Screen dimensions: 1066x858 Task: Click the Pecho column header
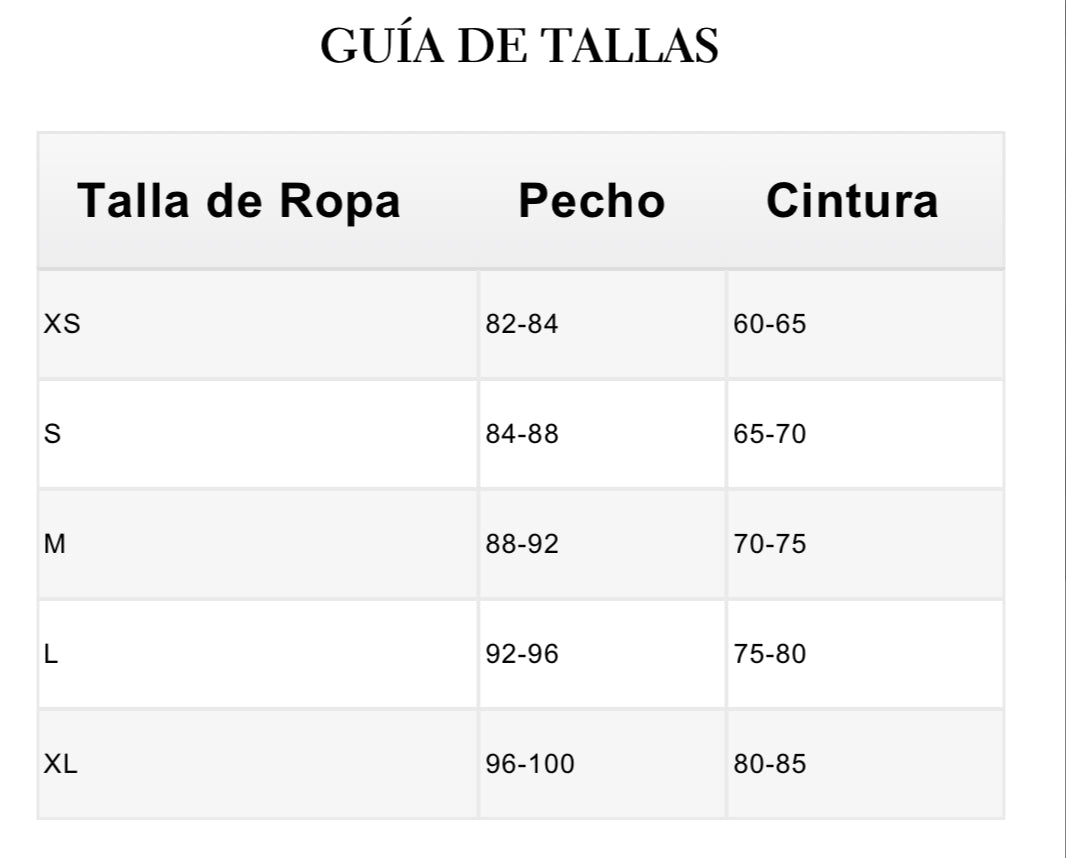click(x=591, y=201)
